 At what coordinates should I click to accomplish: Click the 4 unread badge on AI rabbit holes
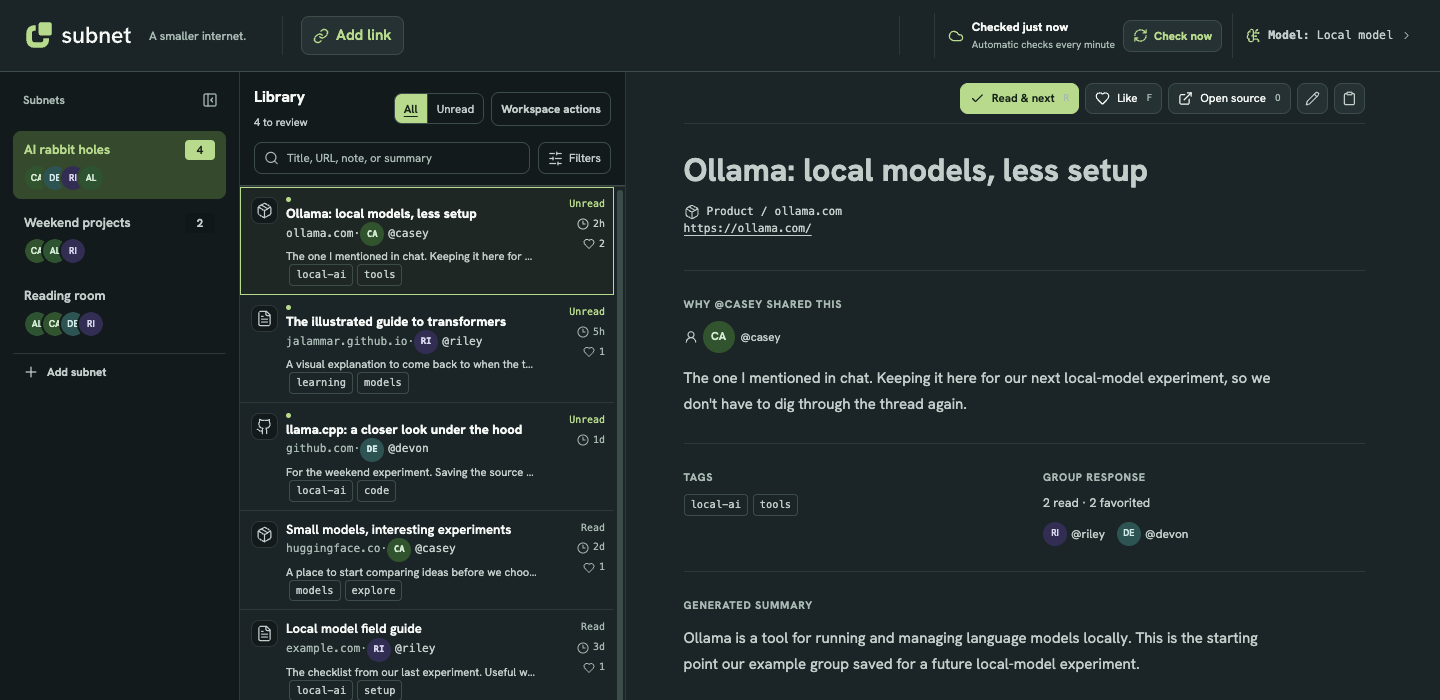click(200, 150)
